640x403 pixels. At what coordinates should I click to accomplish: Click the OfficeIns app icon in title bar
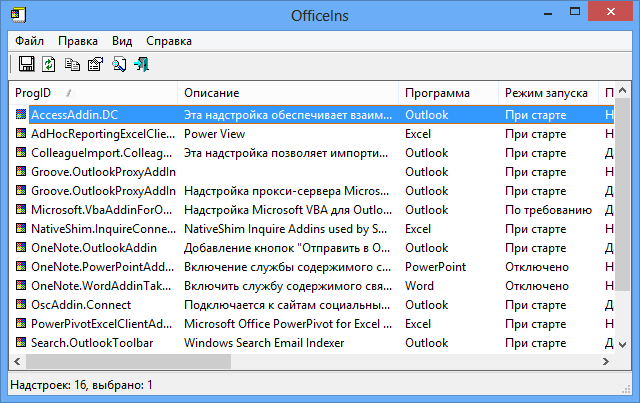(18, 15)
